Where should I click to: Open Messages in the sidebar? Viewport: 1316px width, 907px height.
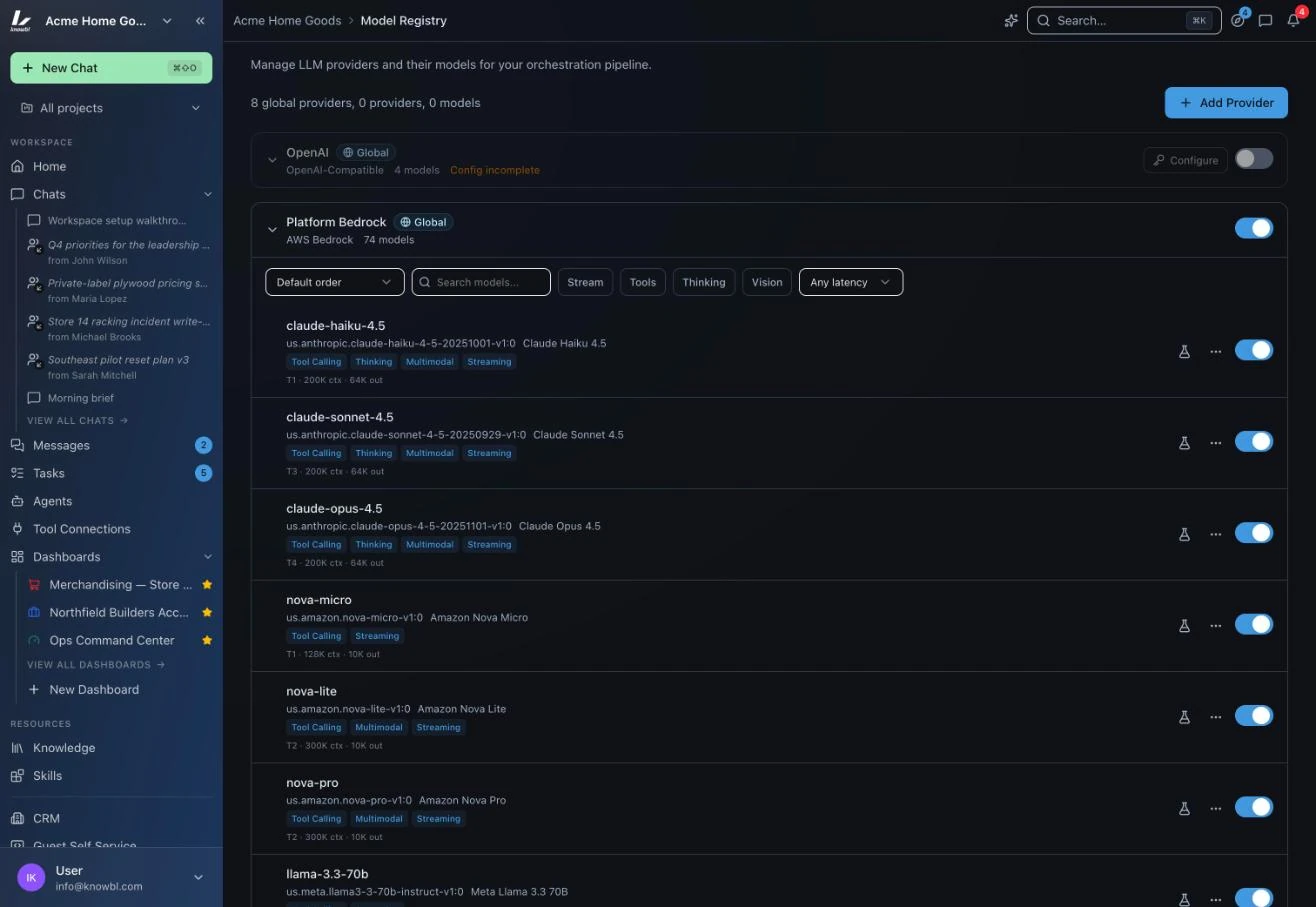coord(111,445)
